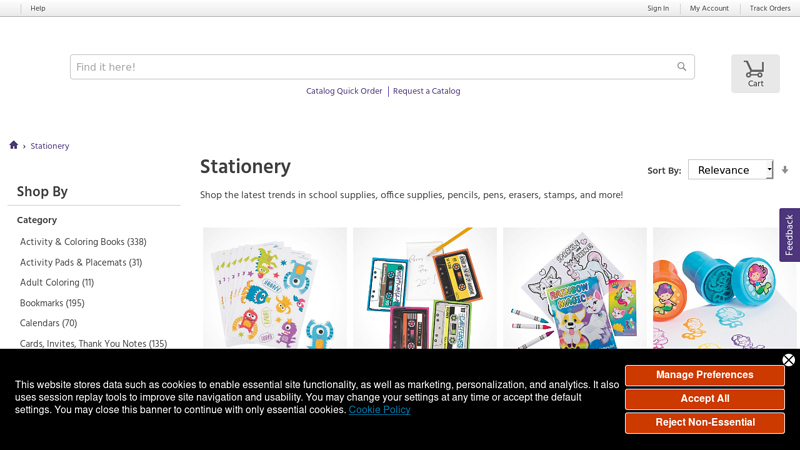The image size is (800, 450).
Task: Filter by Activity & Coloring Books (338)
Action: click(83, 242)
